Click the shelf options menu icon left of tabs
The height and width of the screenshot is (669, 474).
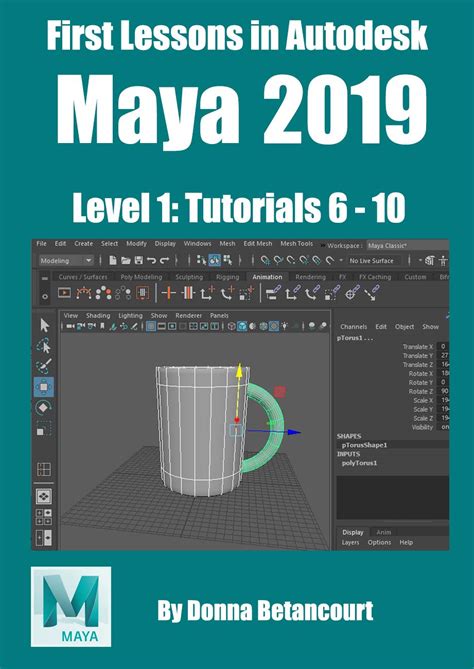44,278
